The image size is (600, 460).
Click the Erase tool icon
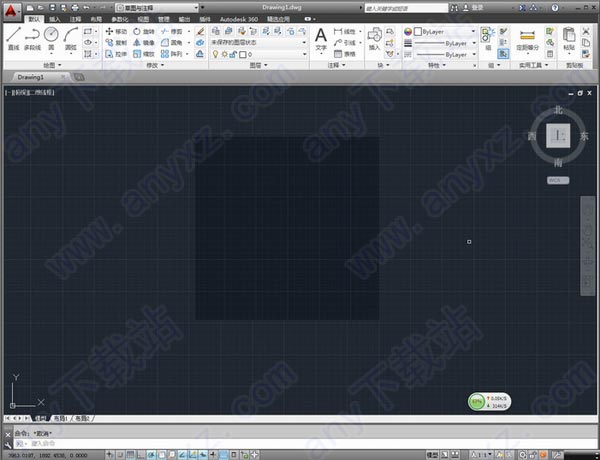coord(200,31)
